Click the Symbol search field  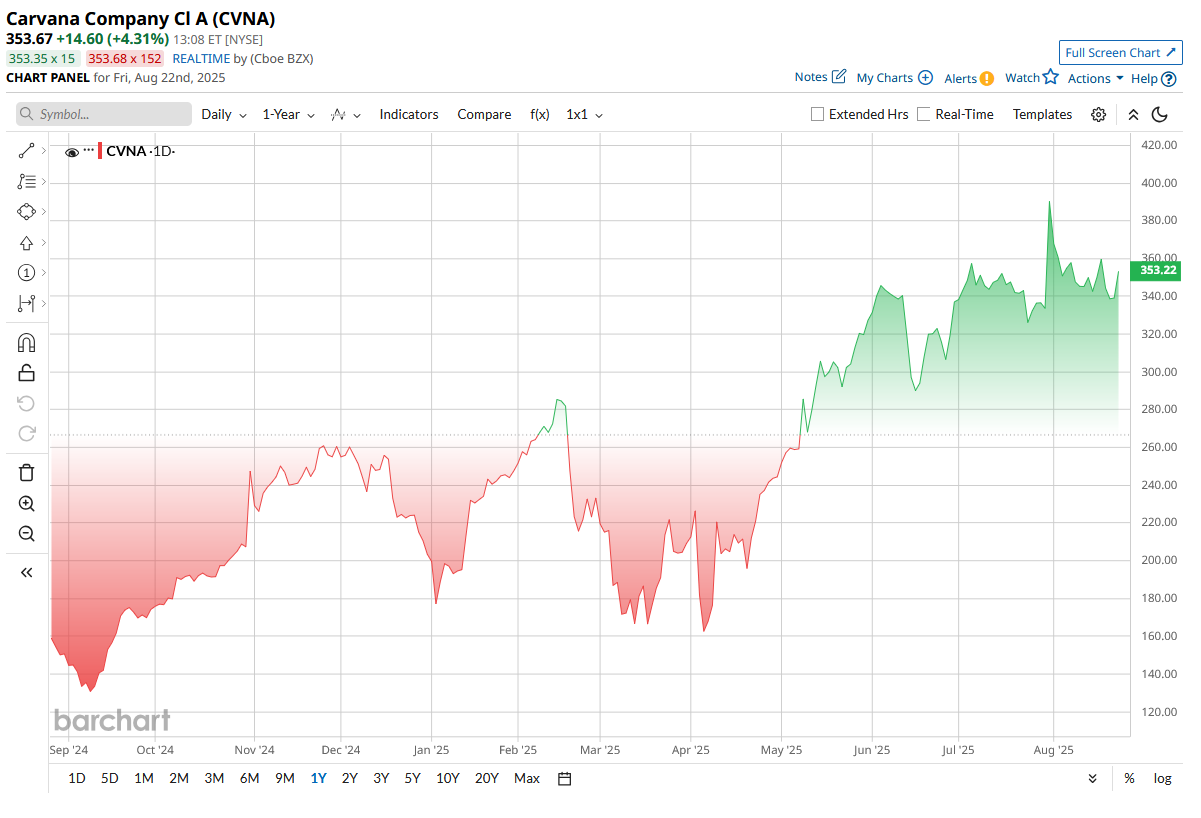click(x=104, y=115)
